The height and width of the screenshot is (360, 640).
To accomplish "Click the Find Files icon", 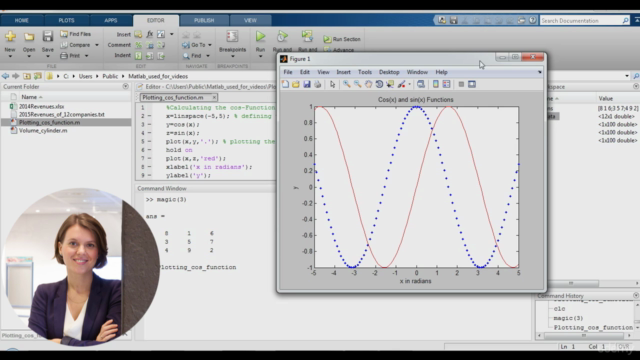I will [64, 34].
